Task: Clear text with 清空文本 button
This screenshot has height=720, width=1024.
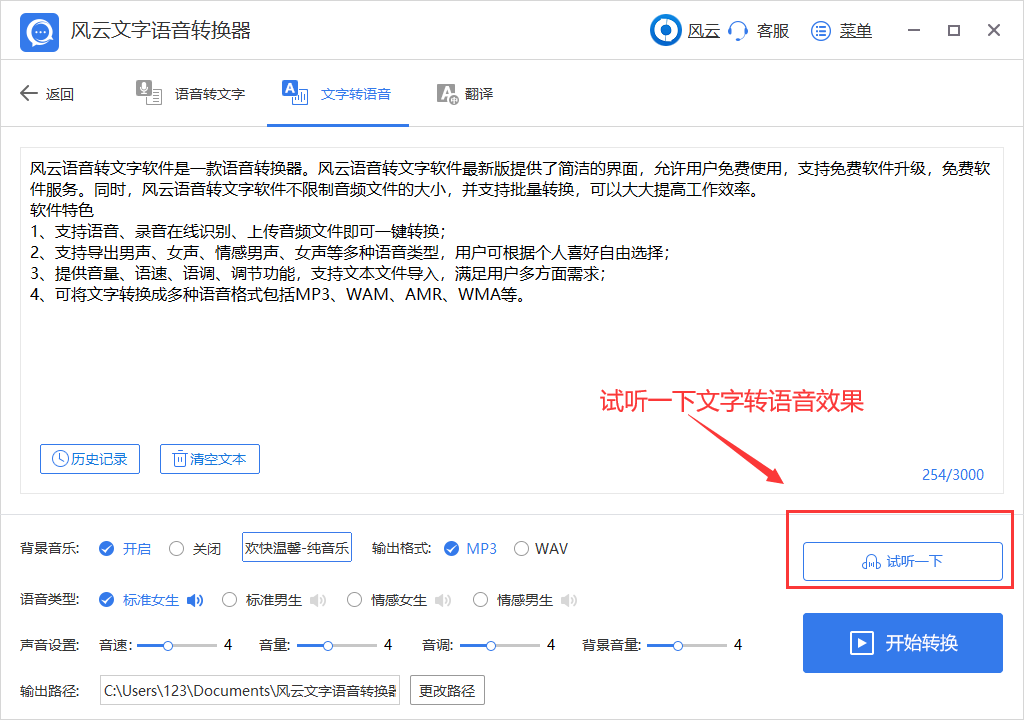Action: 210,459
